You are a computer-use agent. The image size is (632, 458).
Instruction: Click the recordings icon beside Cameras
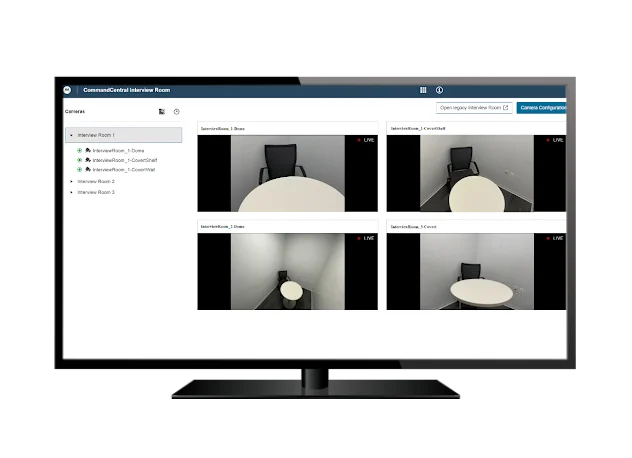pyautogui.click(x=162, y=112)
